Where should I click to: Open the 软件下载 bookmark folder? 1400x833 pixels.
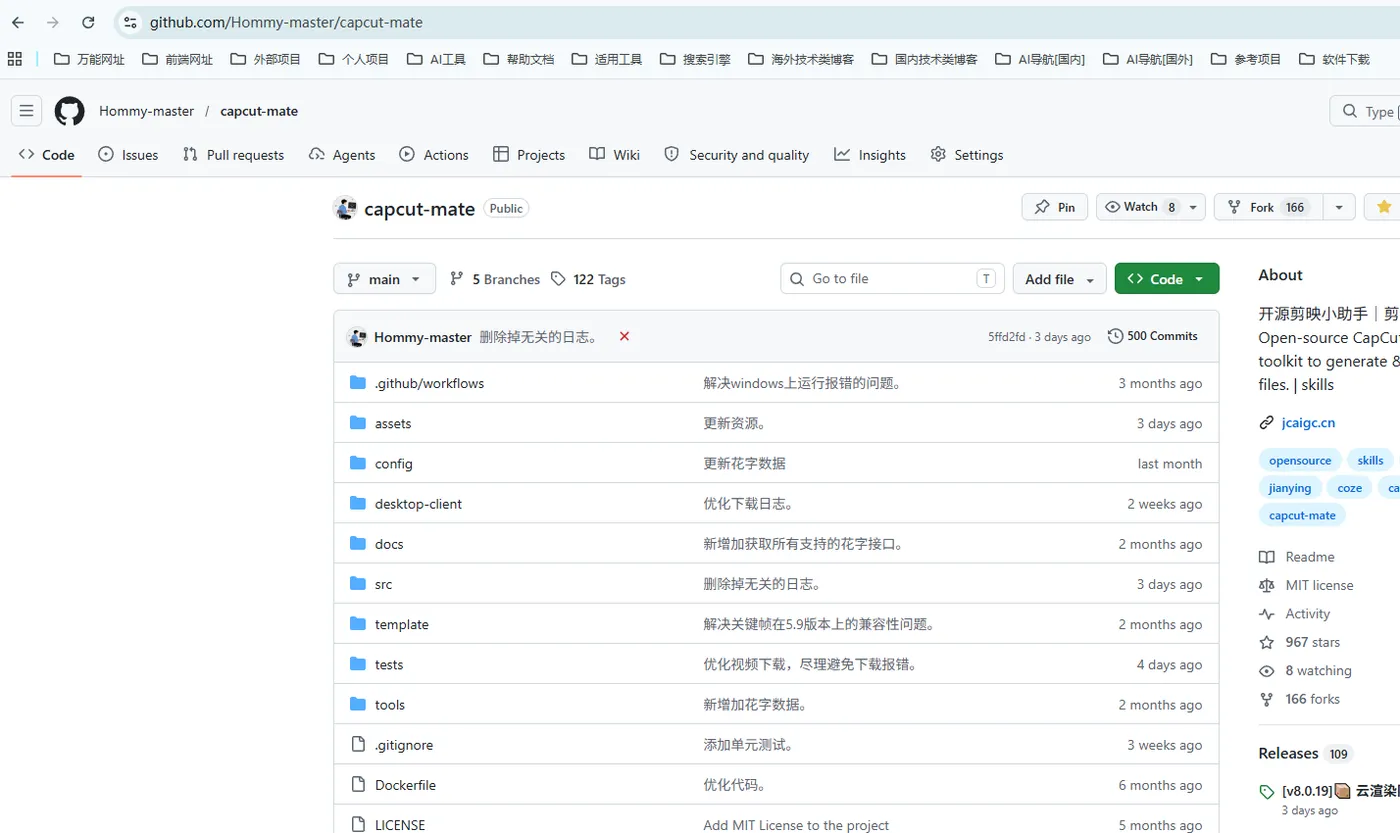click(1334, 59)
